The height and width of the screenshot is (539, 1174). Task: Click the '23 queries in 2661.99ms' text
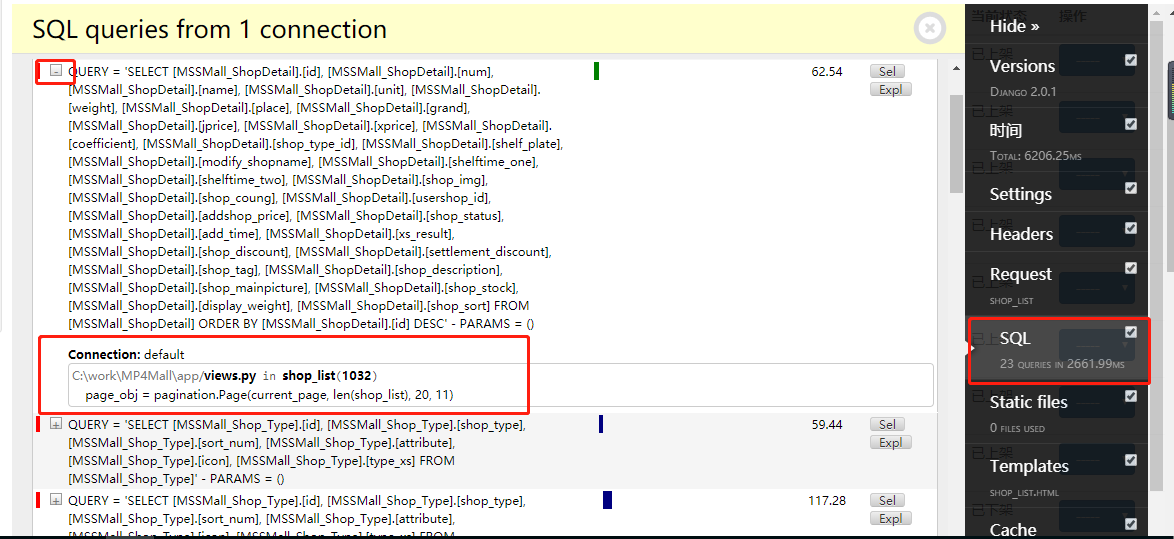[x=1062, y=364]
